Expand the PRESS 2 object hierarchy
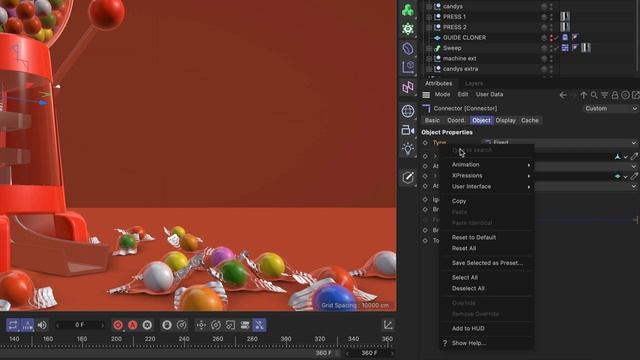The image size is (640, 360). pos(429,27)
